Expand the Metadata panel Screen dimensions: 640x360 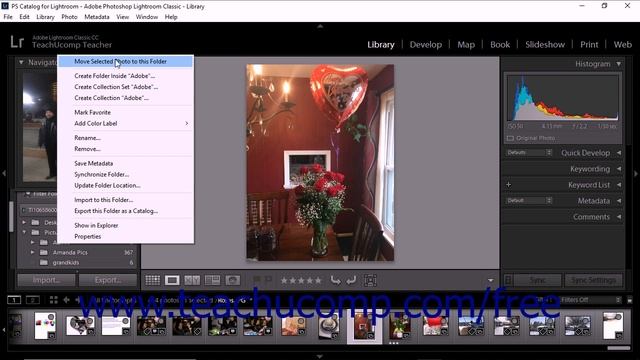coord(619,200)
